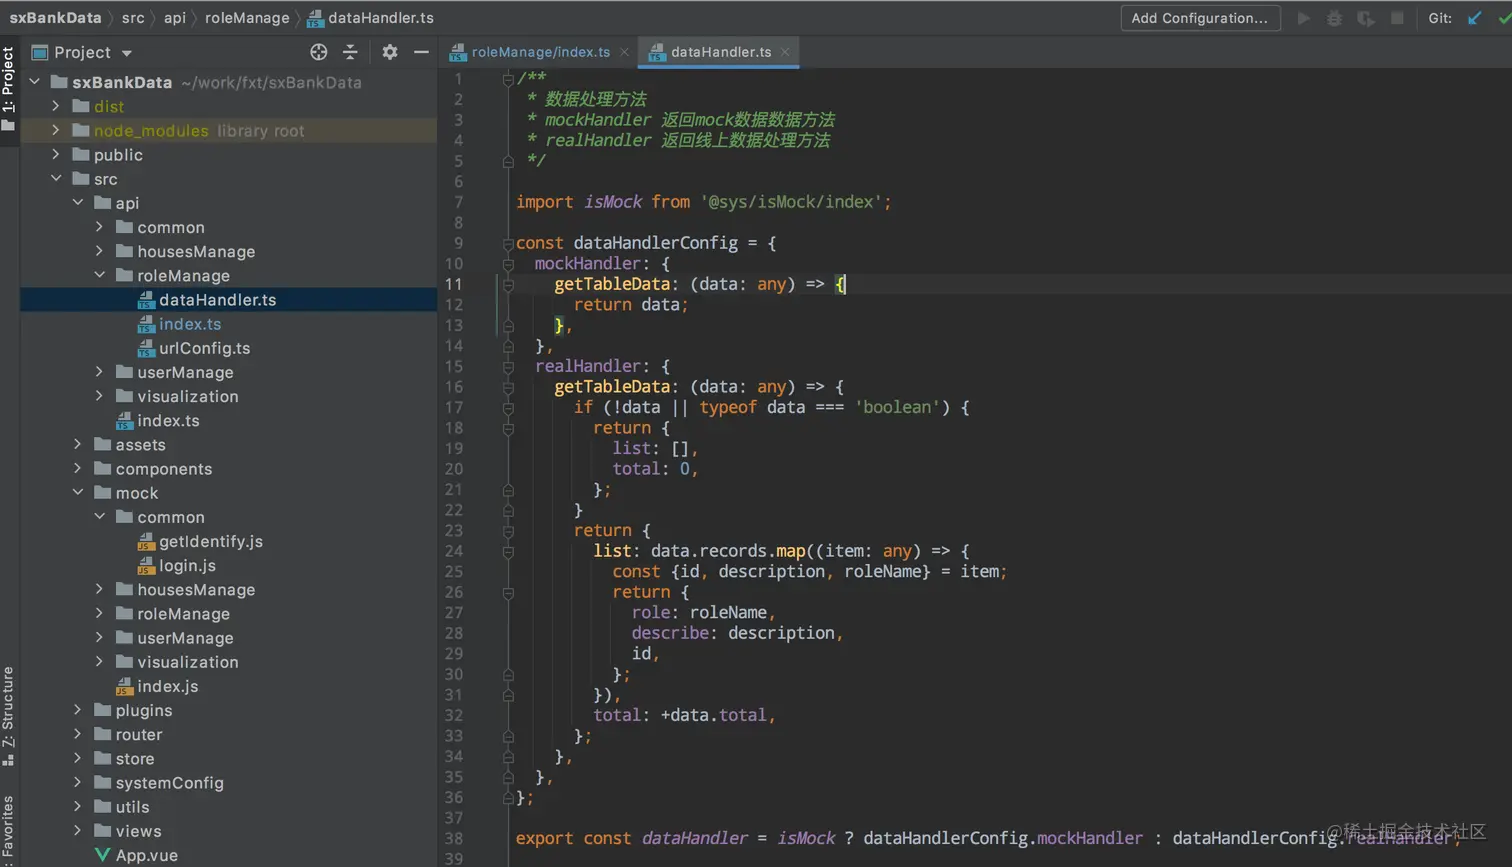Click the Stop square icon in toolbar

point(1397,18)
